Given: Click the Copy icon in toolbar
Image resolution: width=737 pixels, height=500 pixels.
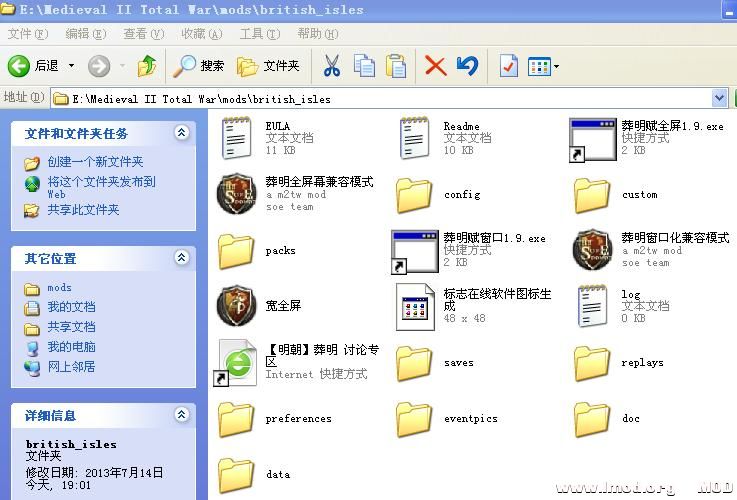Looking at the screenshot, I should click(x=364, y=66).
